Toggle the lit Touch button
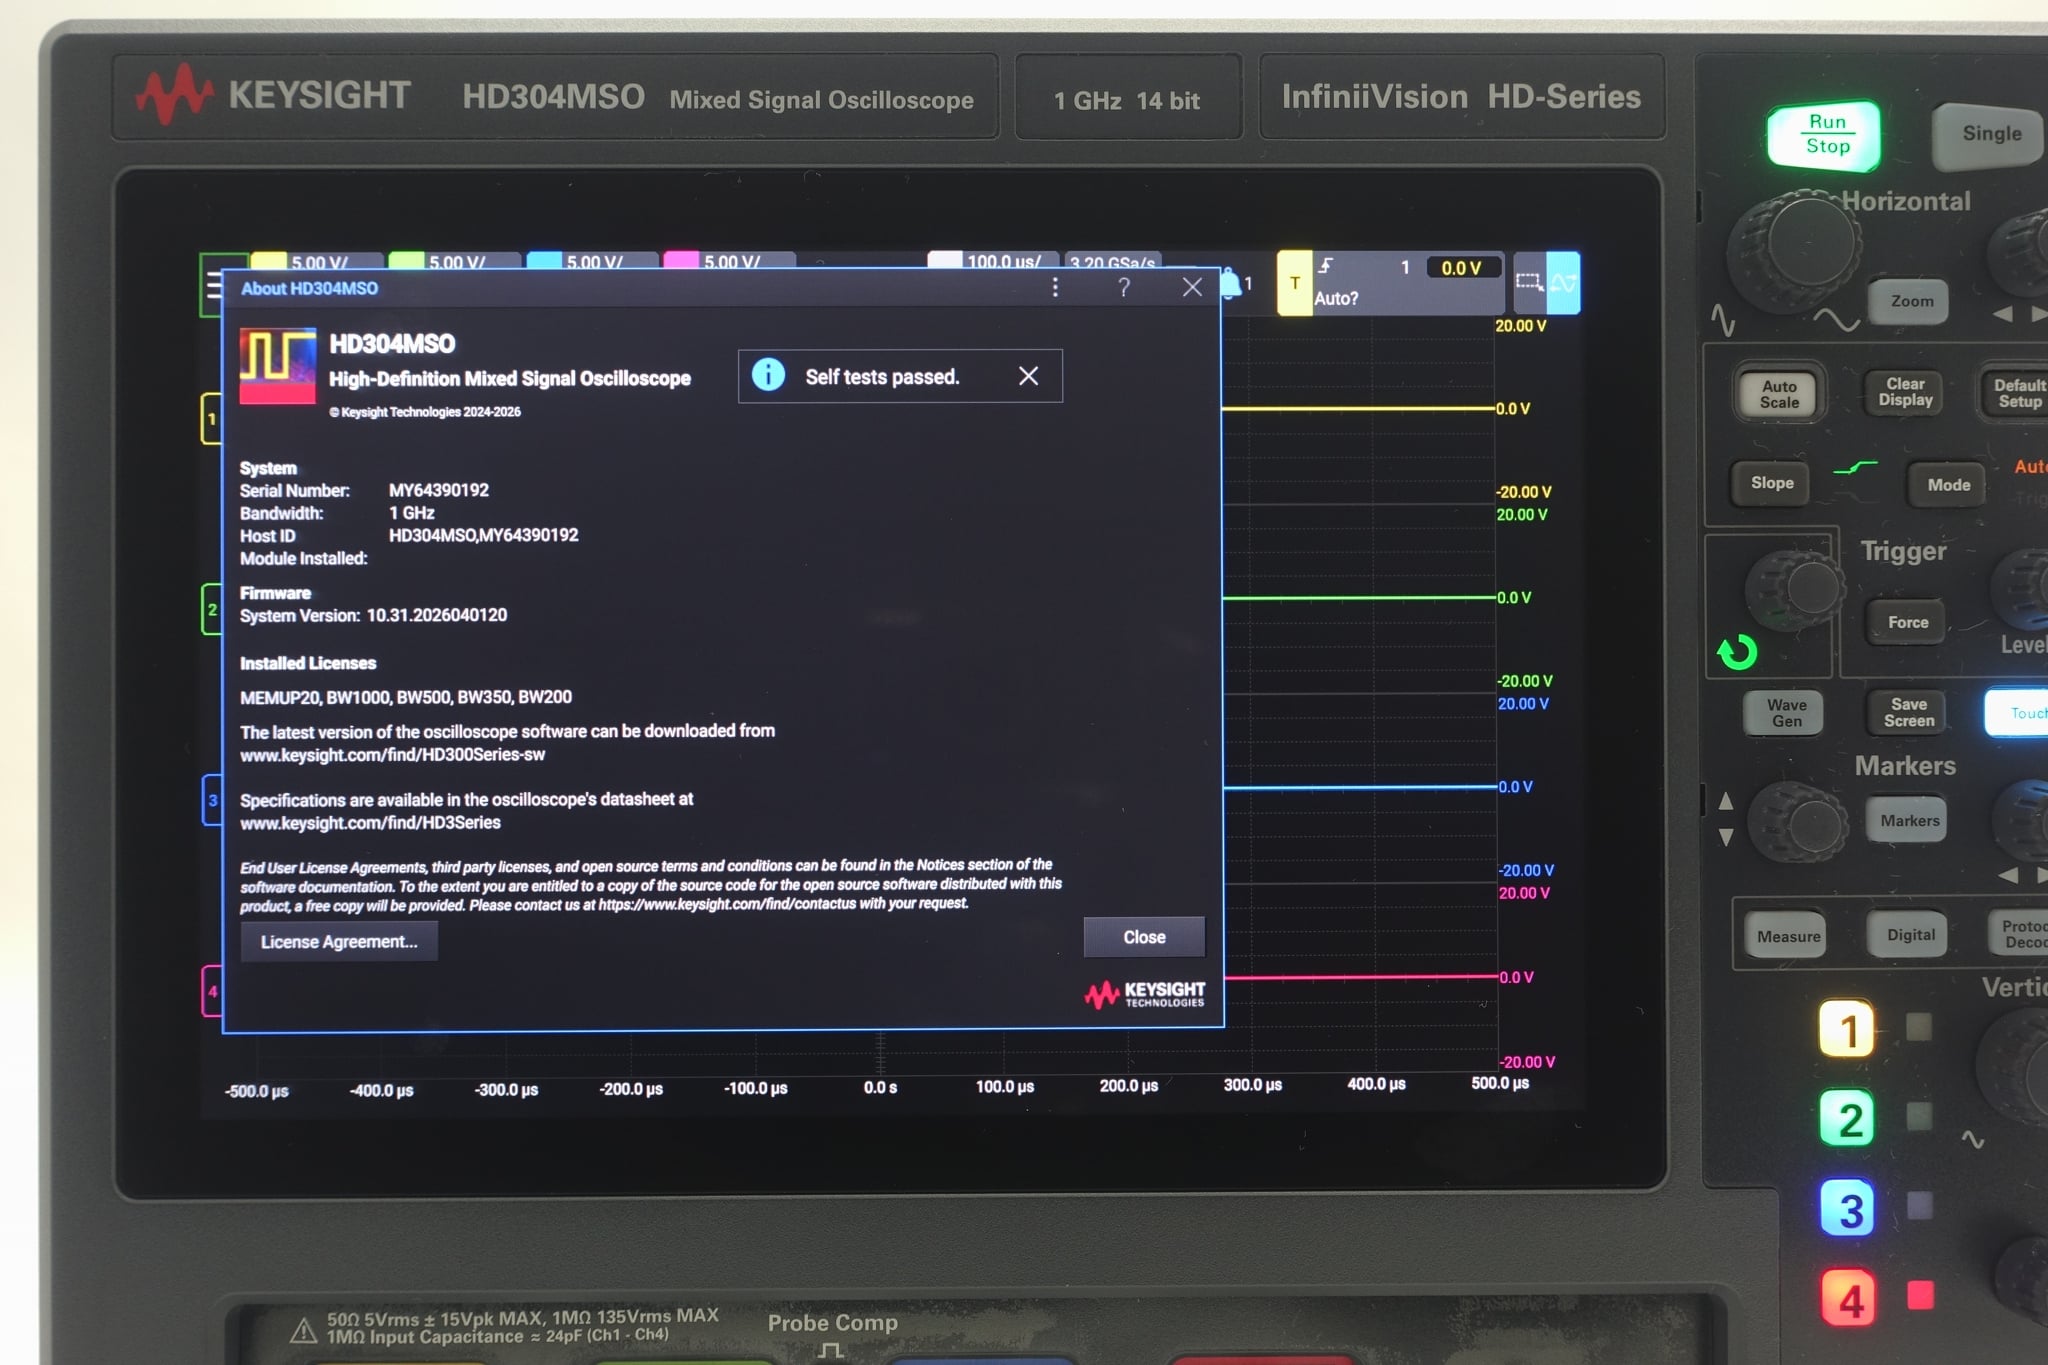Screen dimensions: 2048x1365 click(2017, 712)
